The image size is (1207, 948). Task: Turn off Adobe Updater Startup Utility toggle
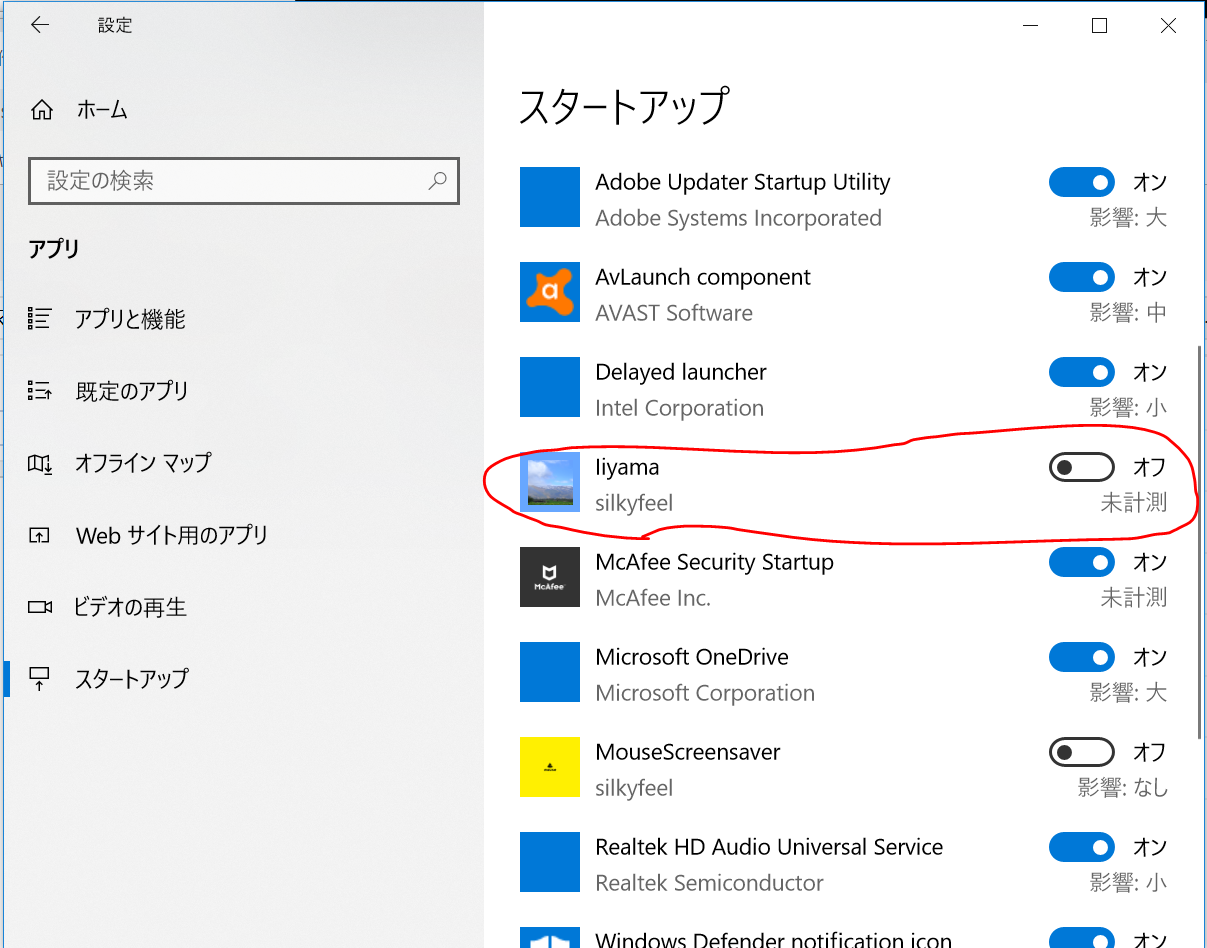[1081, 182]
